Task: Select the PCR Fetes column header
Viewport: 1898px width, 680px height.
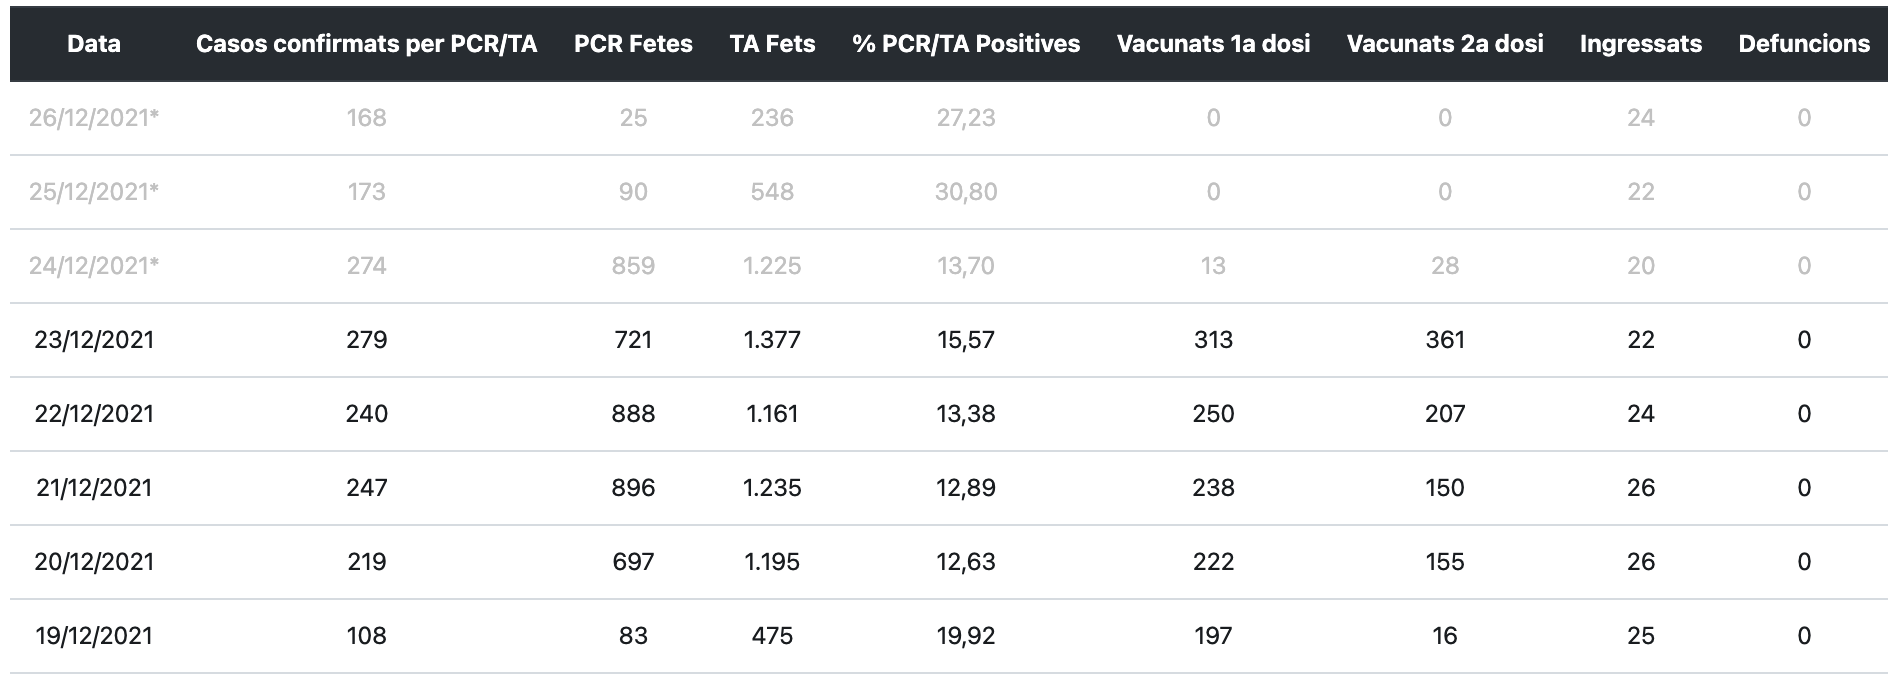Action: coord(633,44)
